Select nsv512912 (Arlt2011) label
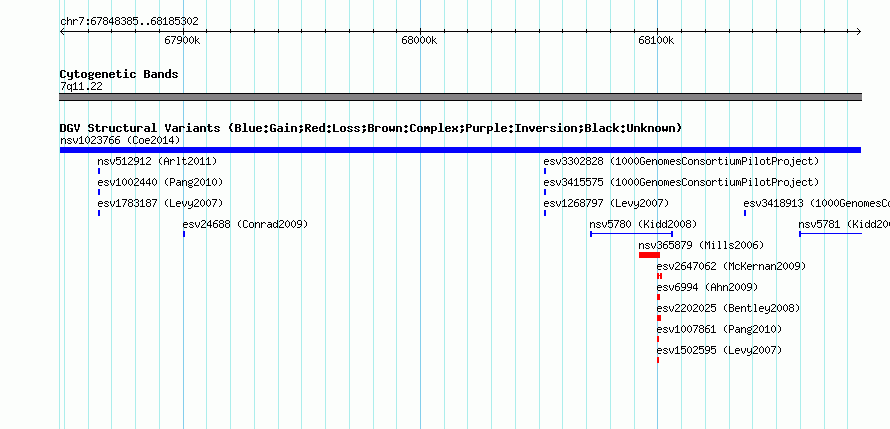 pos(157,161)
